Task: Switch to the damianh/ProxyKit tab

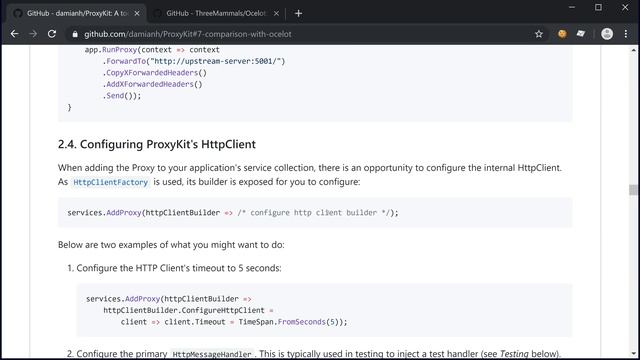Action: point(78,13)
